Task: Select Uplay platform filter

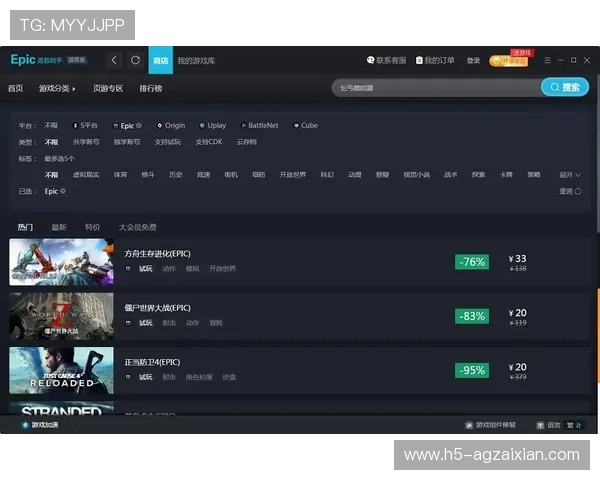Action: pyautogui.click(x=213, y=125)
